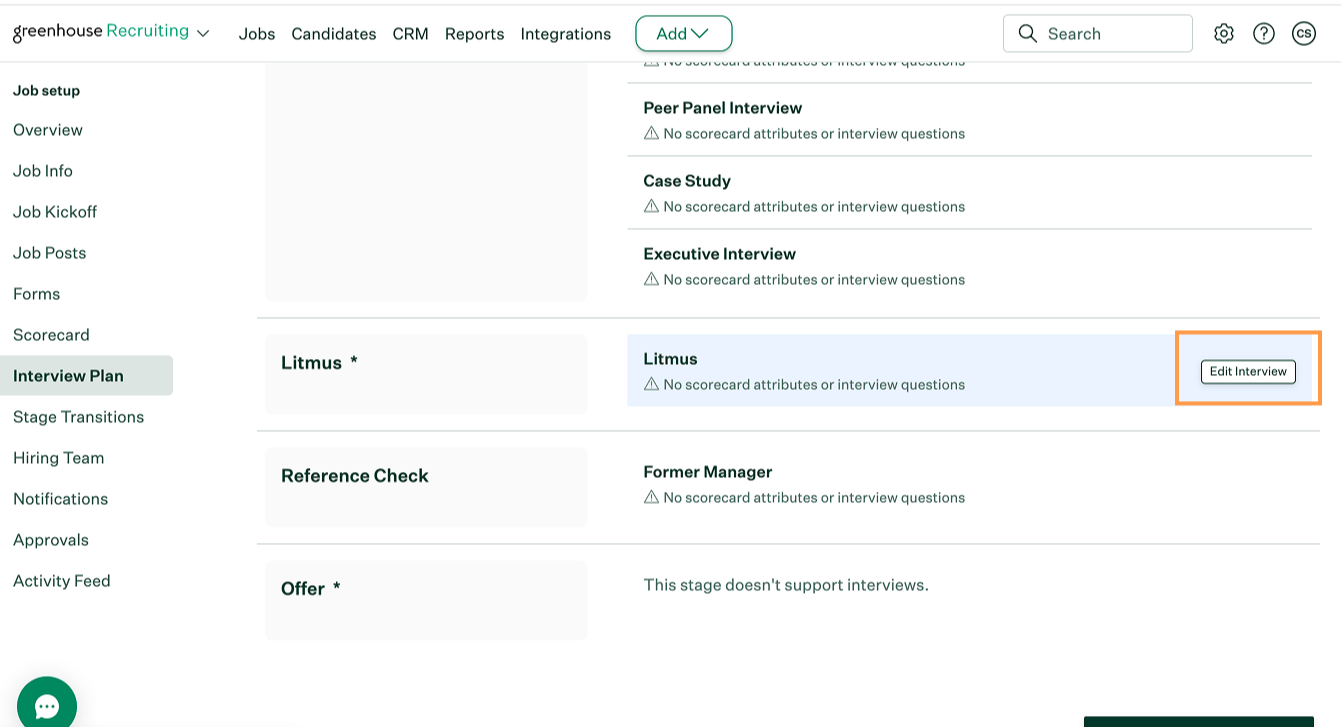Click the Litmus interview warning triangle
Screen dimensions: 1341x727
tap(651, 384)
